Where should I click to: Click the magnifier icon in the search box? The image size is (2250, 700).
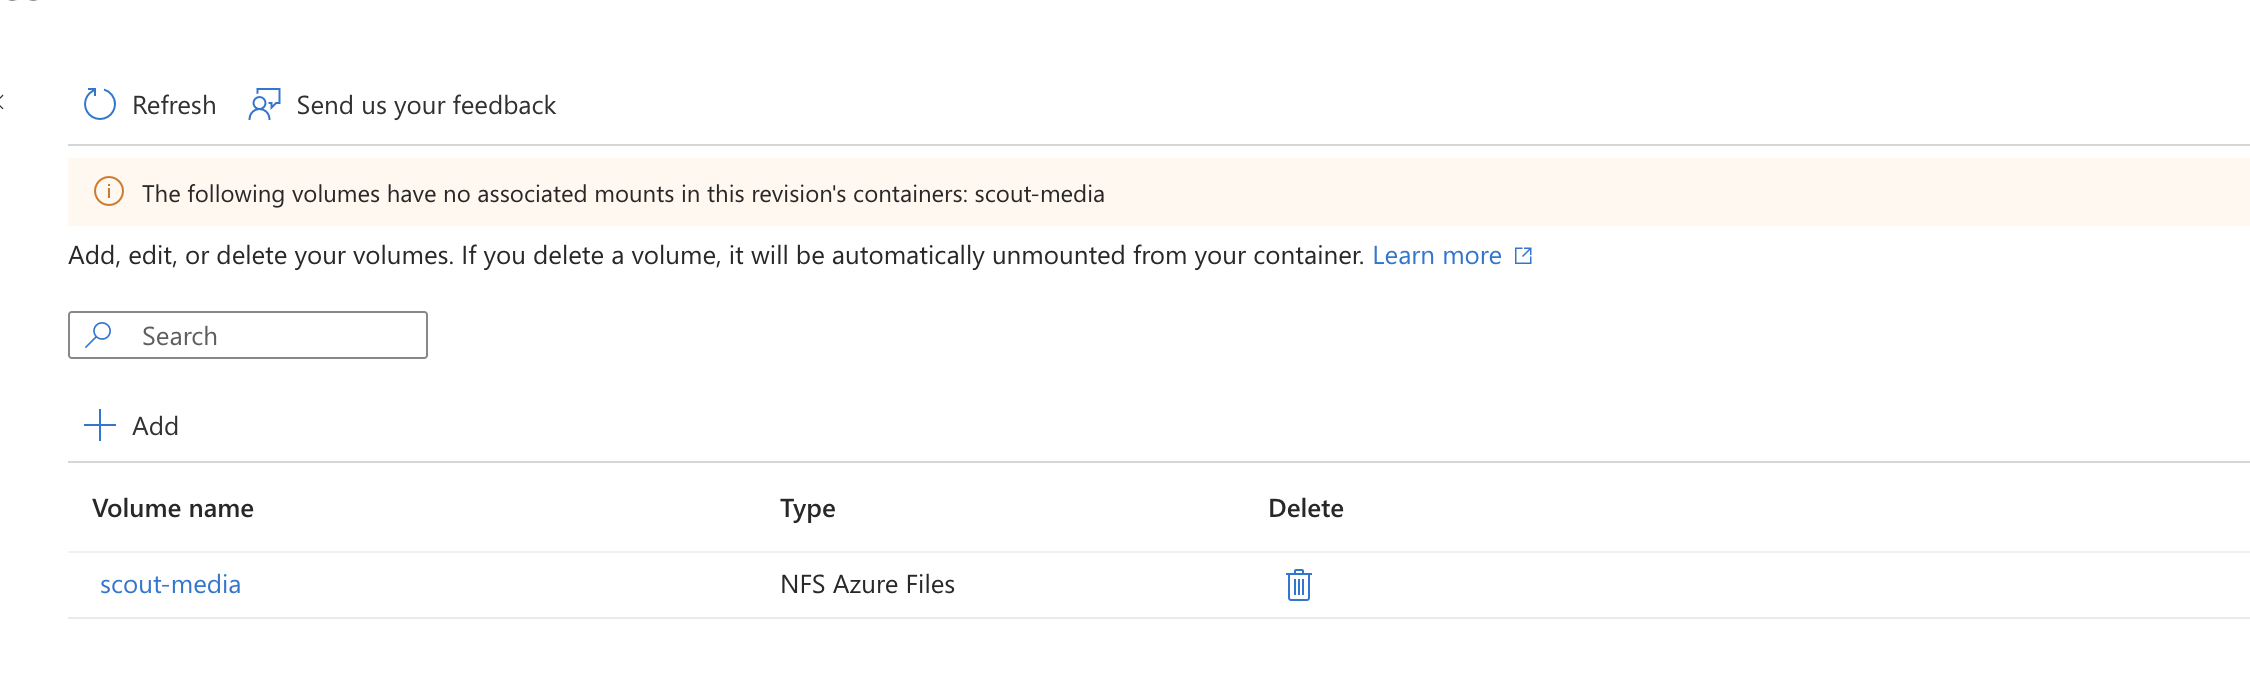(x=98, y=335)
